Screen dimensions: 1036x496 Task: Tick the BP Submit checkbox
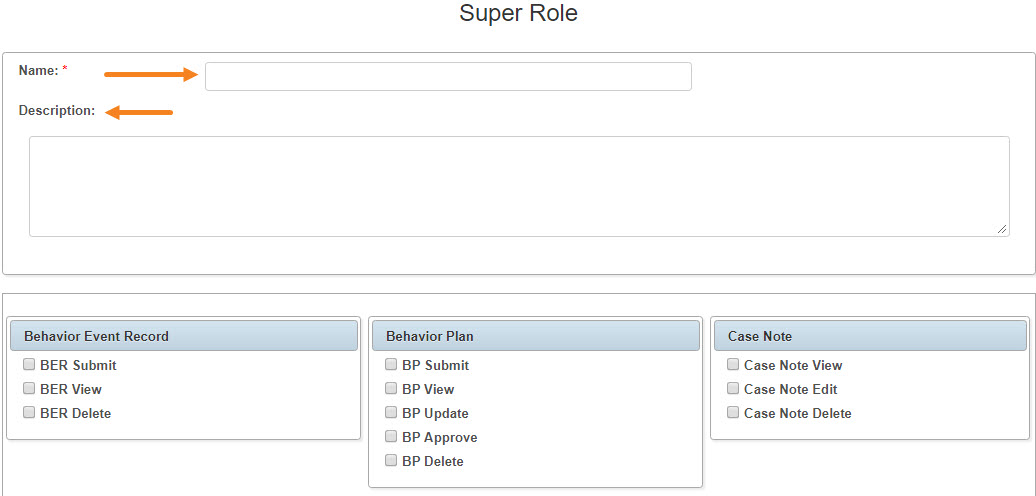click(391, 365)
